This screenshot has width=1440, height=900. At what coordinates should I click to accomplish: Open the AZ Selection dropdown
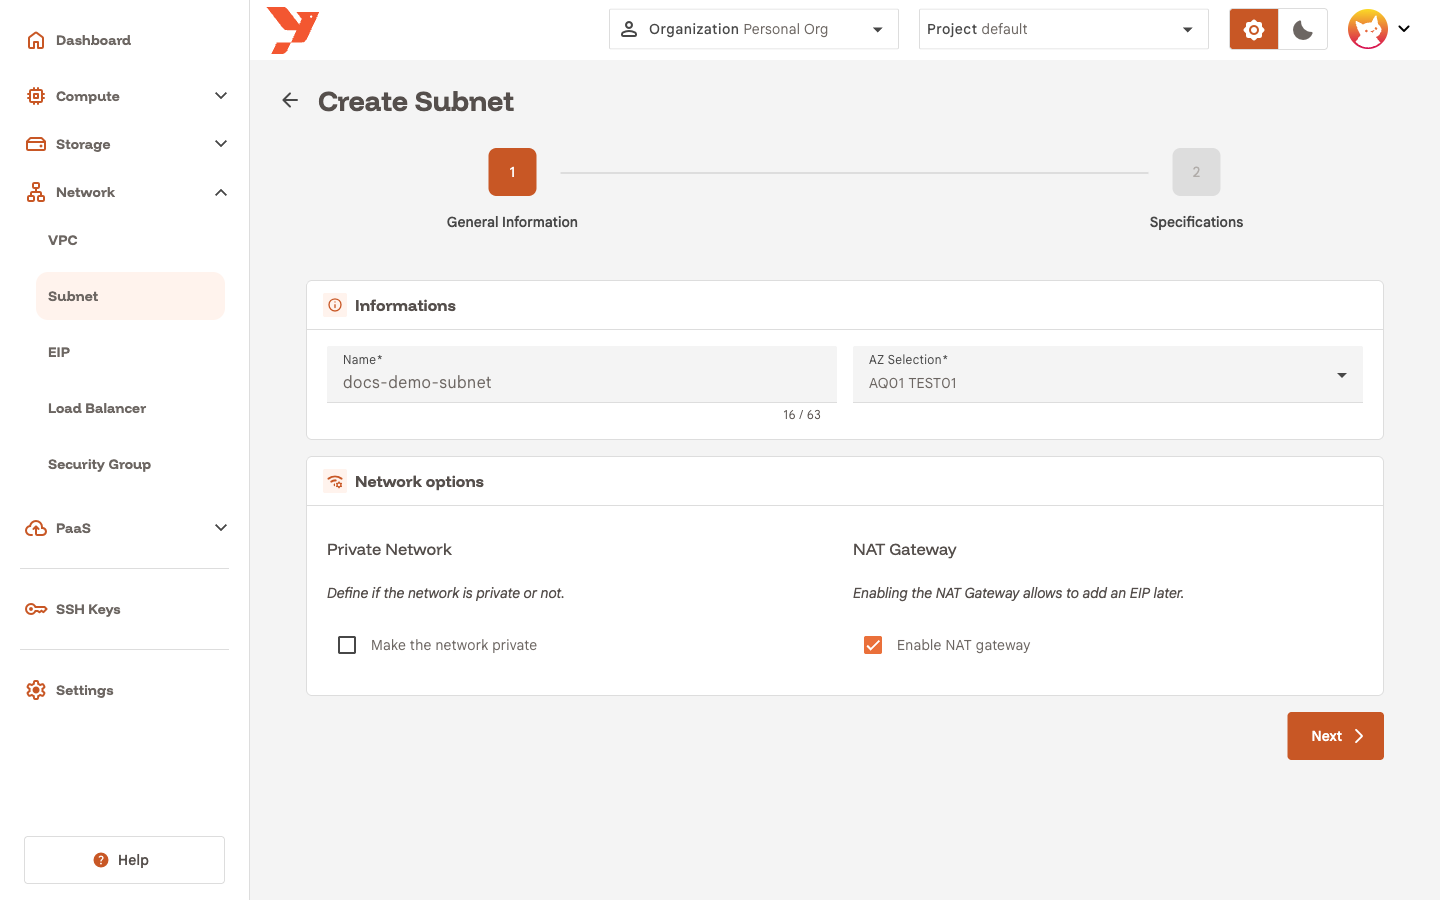(1108, 374)
